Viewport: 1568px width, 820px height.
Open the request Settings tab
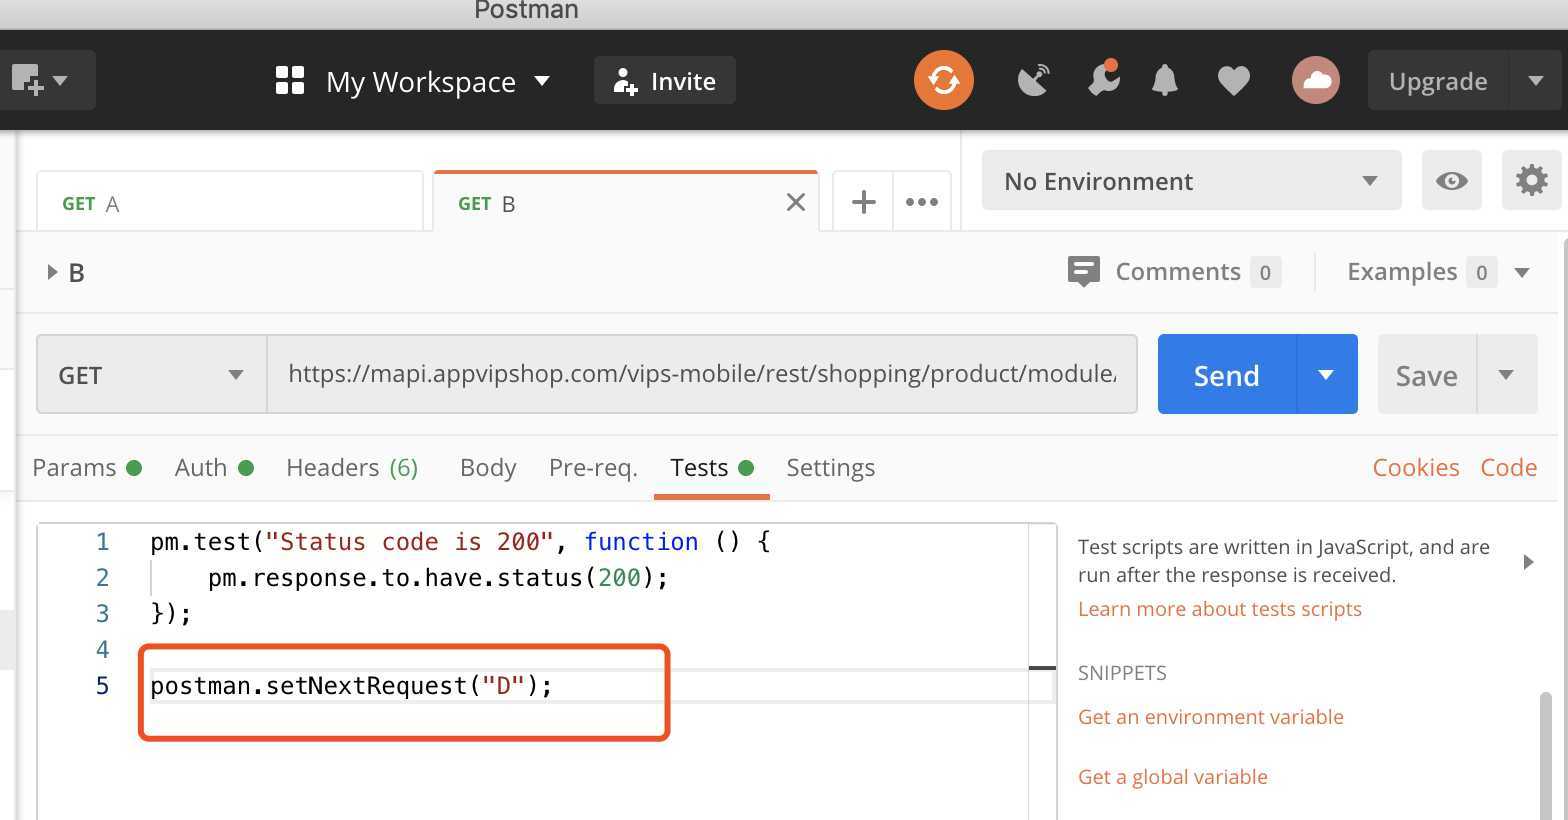[830, 467]
